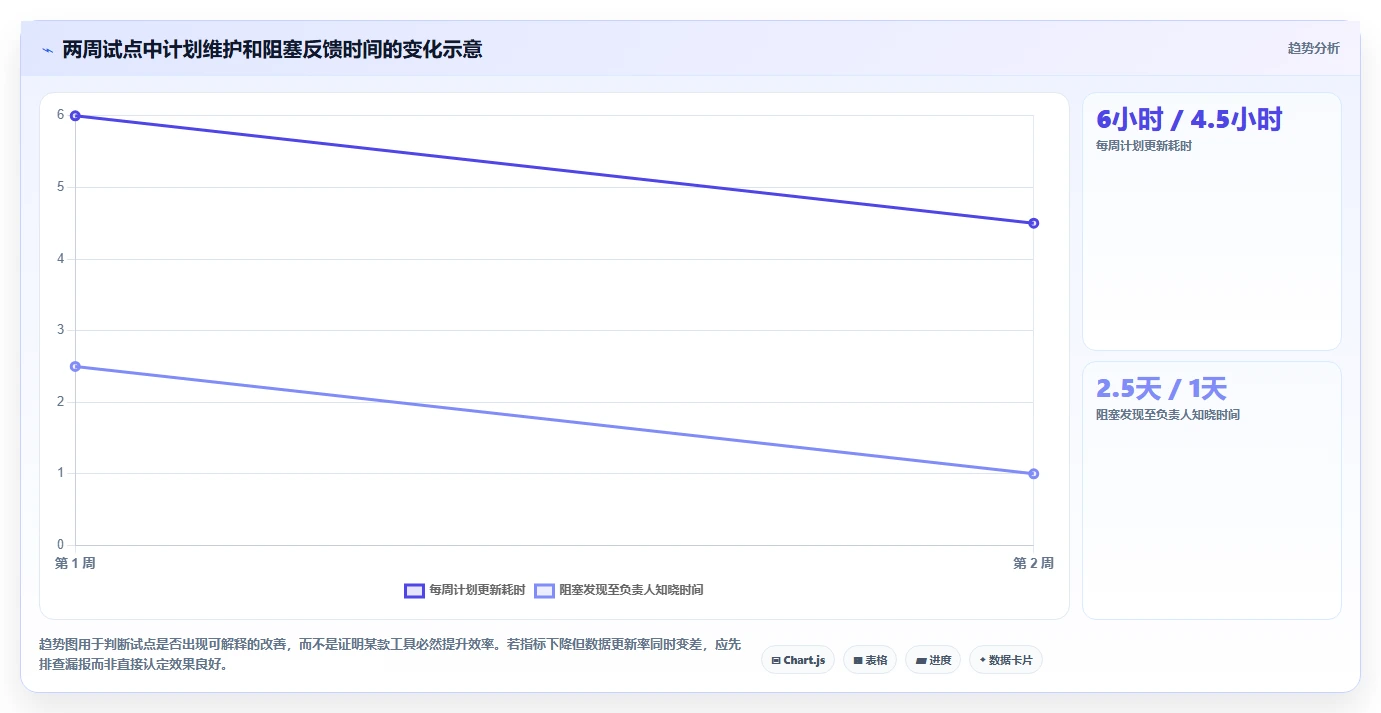Screen dimensions: 1381x713
Task: Click the 第 2 周 x-axis label
Action: point(1033,564)
